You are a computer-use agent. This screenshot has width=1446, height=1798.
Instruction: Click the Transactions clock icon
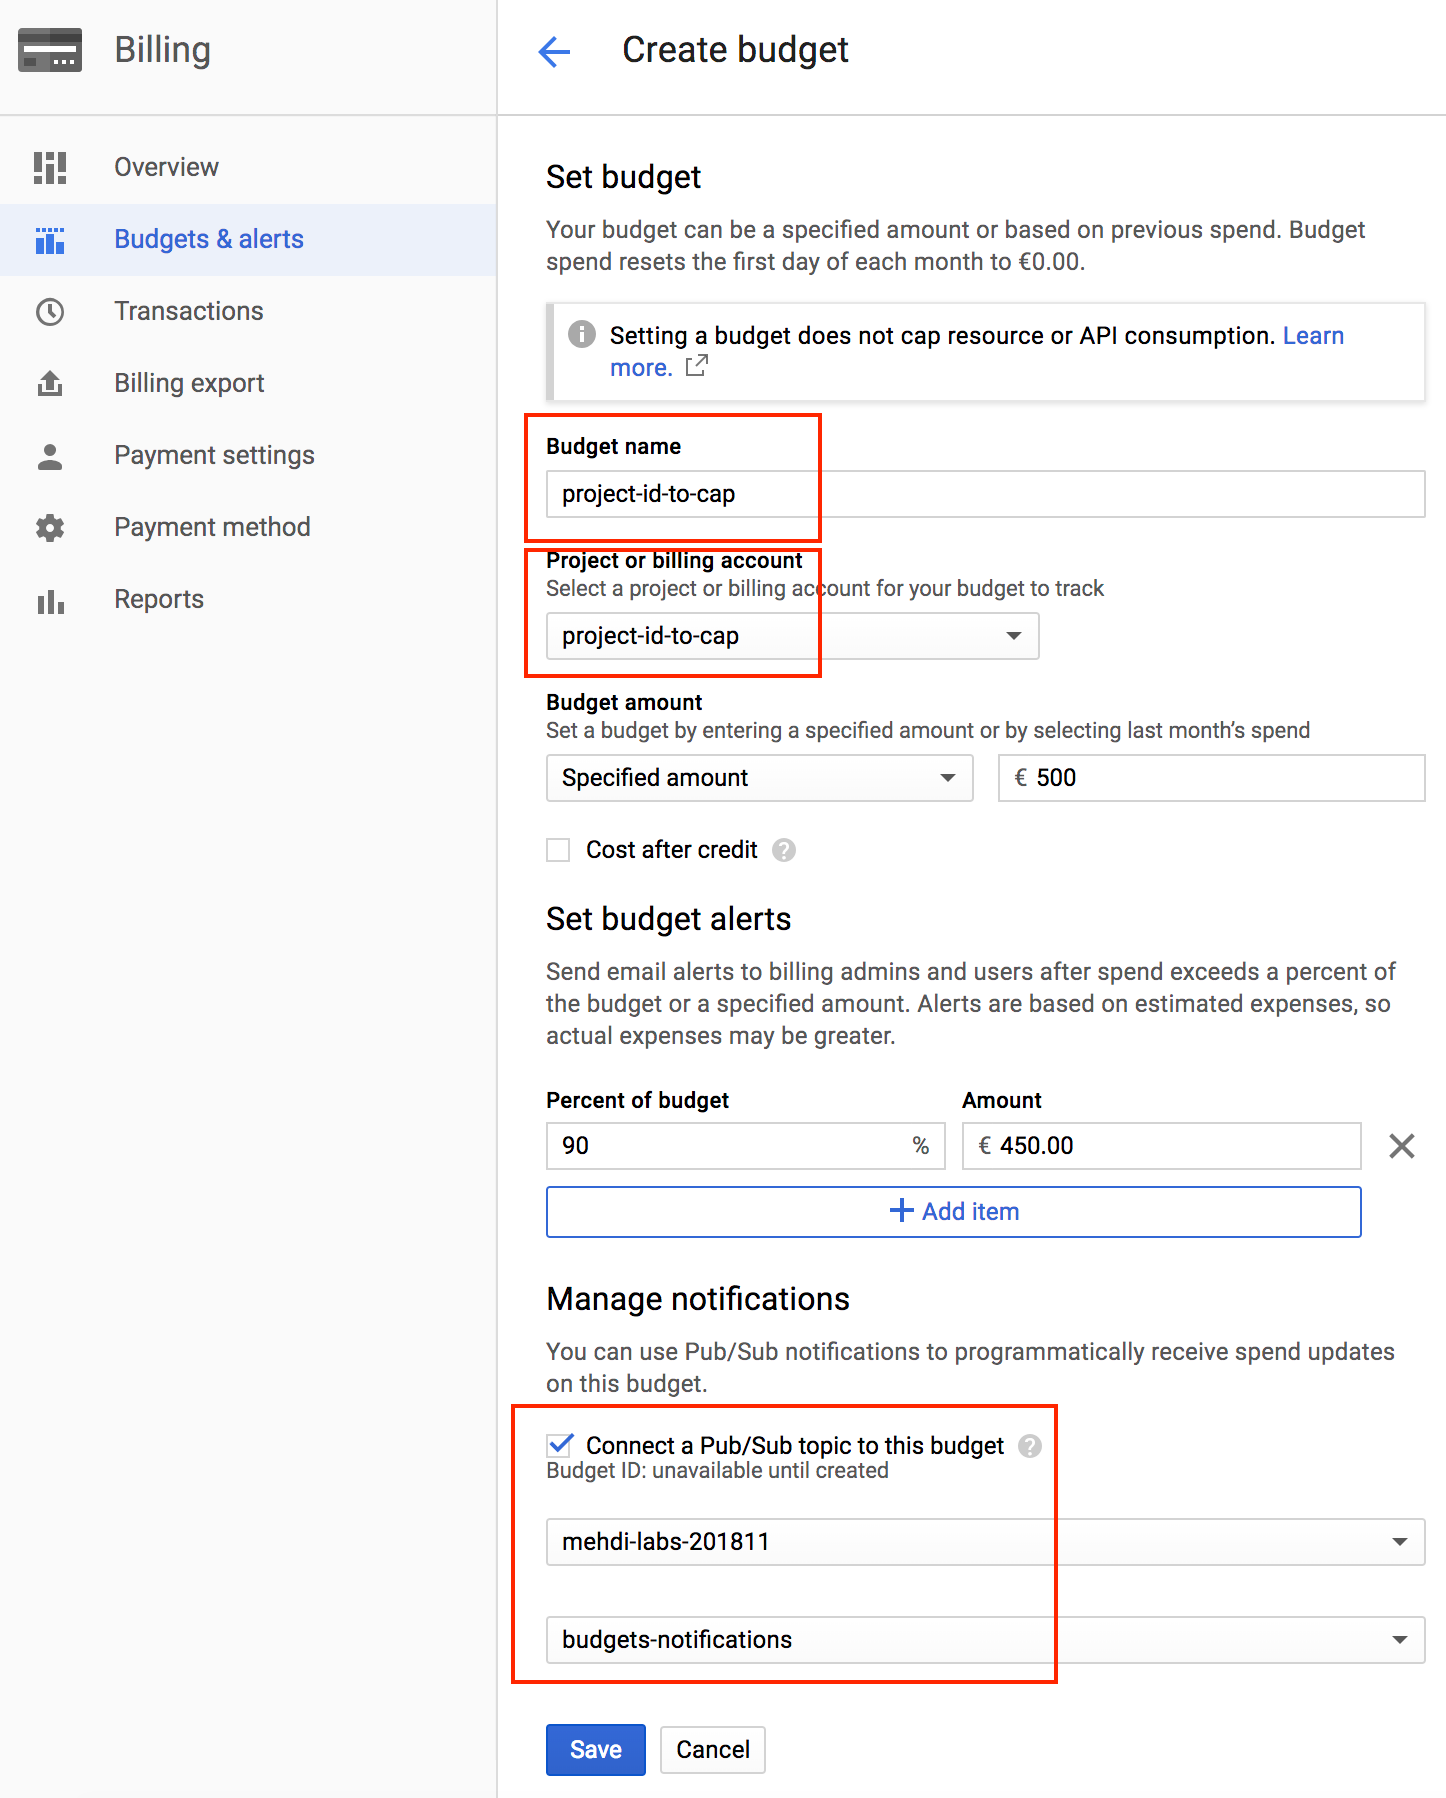click(x=50, y=312)
